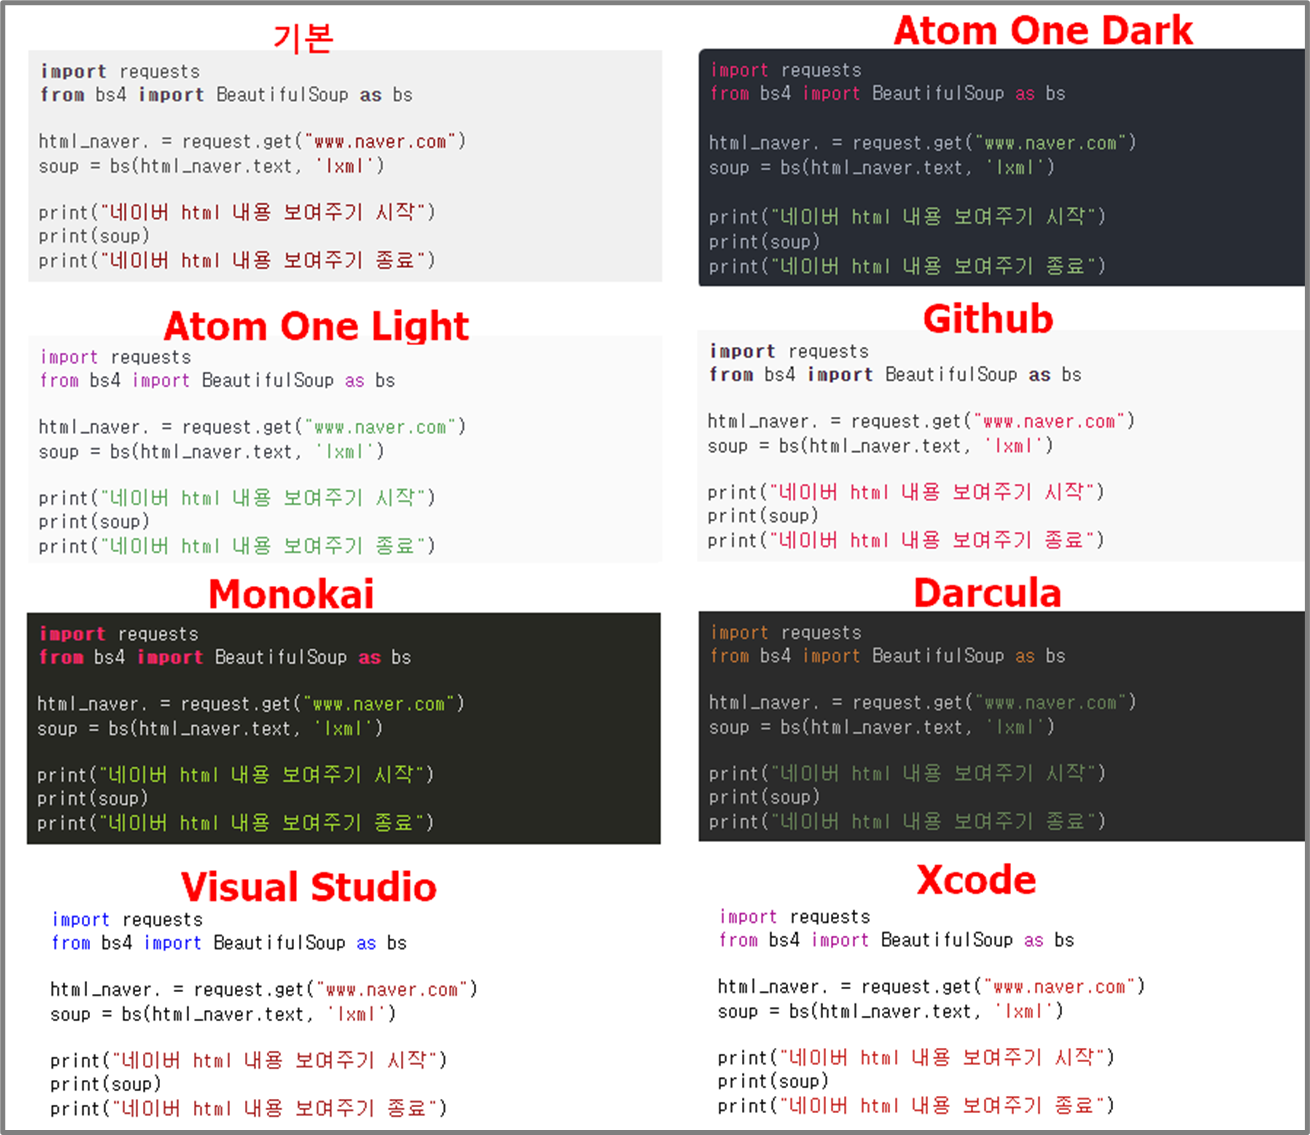The width and height of the screenshot is (1310, 1135).
Task: Select 'import requests' line in 기본 sample
Action: (120, 71)
